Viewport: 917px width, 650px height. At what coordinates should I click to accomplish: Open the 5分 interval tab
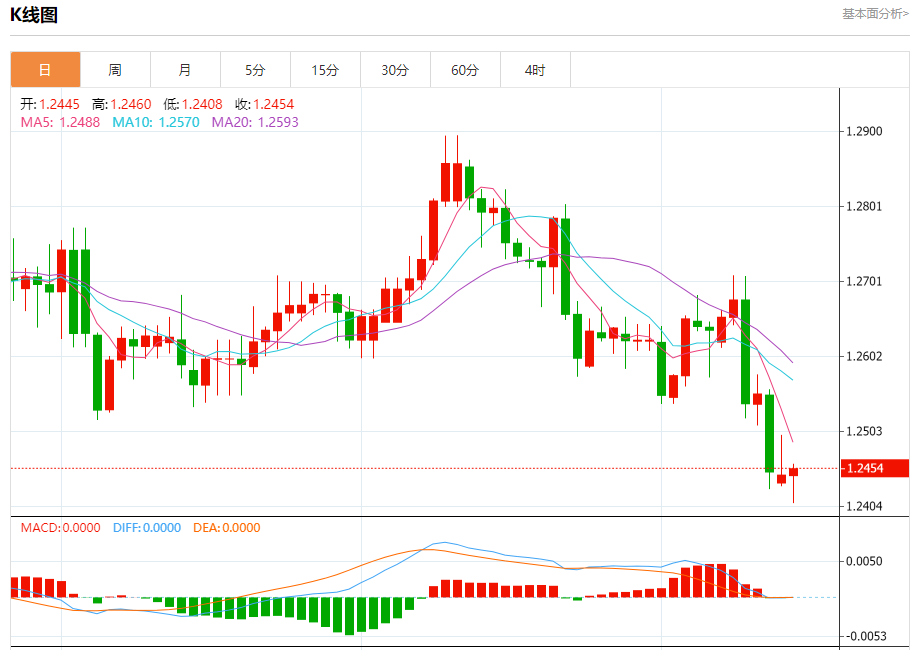coord(255,70)
